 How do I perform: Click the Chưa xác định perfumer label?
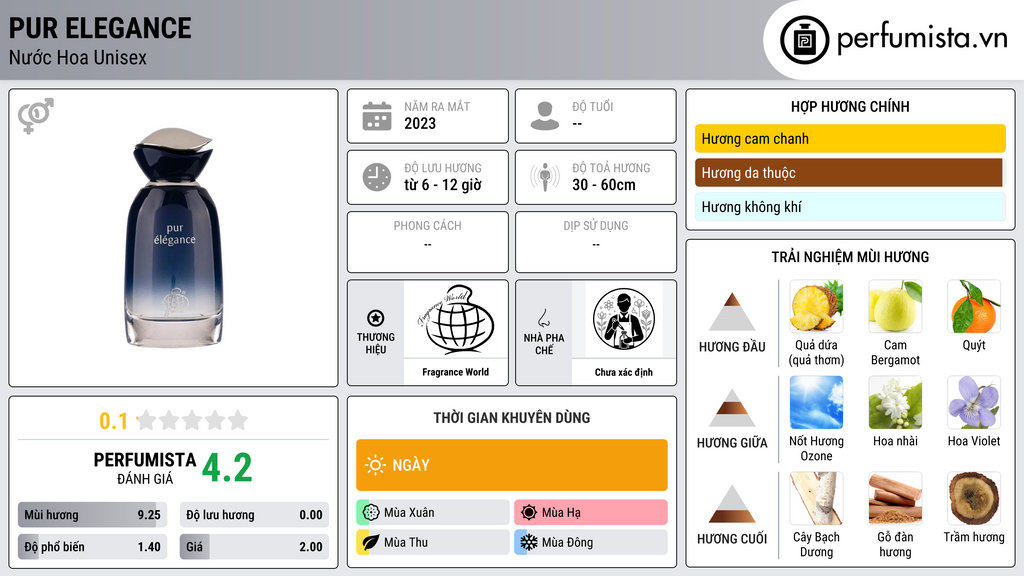click(624, 372)
